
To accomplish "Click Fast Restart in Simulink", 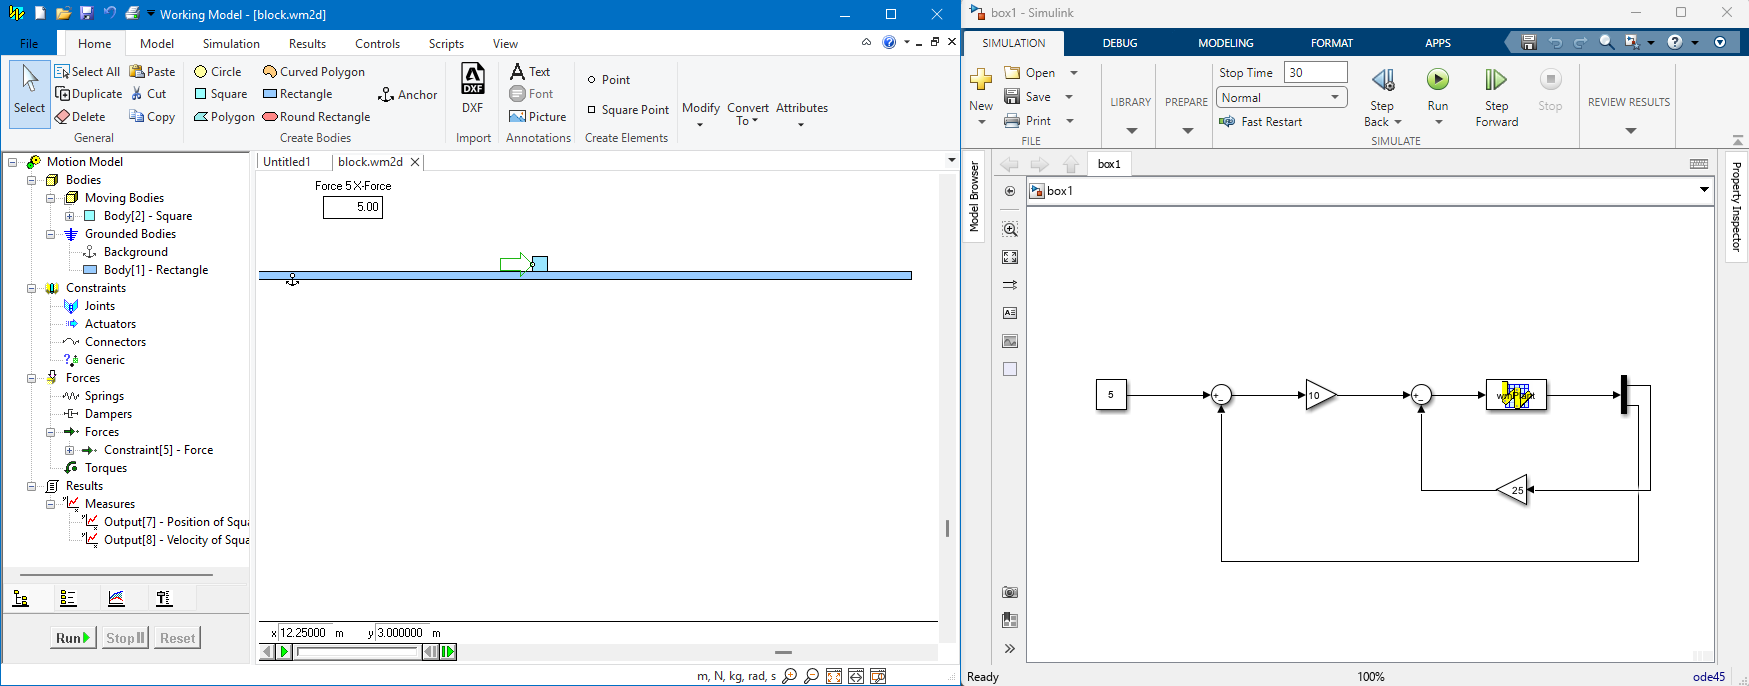I will 1261,122.
